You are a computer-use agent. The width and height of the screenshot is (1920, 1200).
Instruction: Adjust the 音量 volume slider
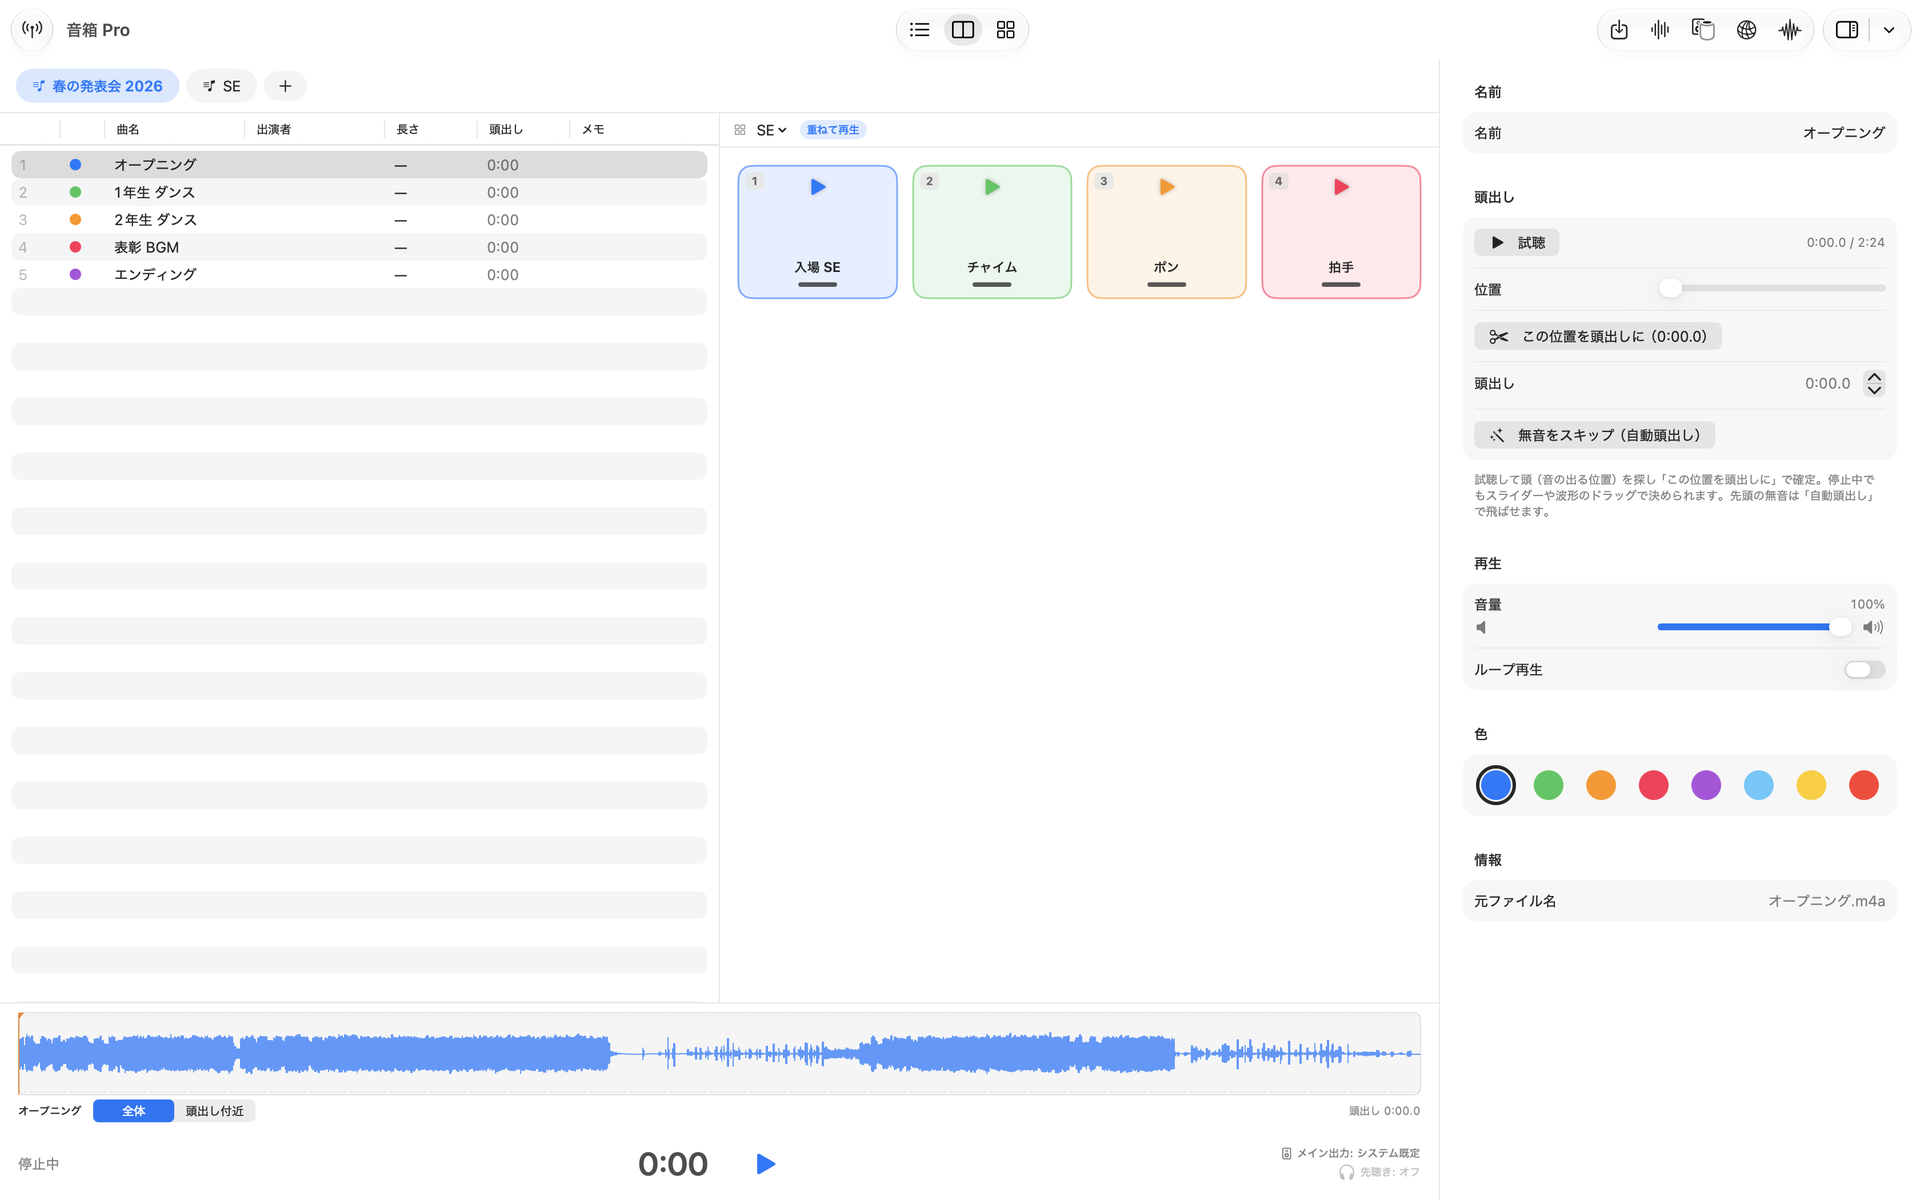click(x=1753, y=627)
